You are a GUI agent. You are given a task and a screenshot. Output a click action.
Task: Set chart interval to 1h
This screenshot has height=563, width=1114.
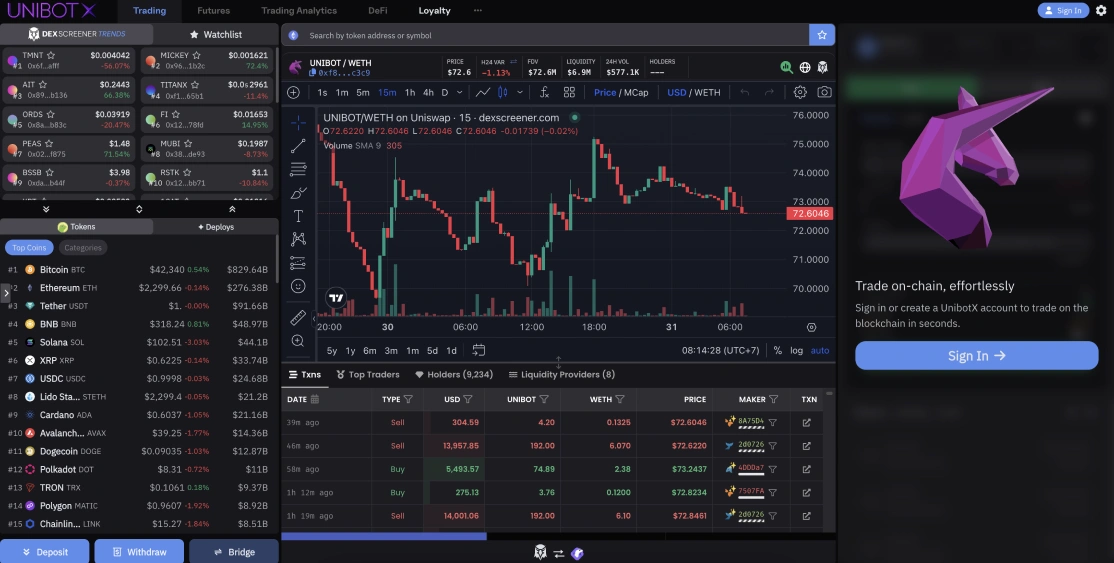(x=410, y=92)
